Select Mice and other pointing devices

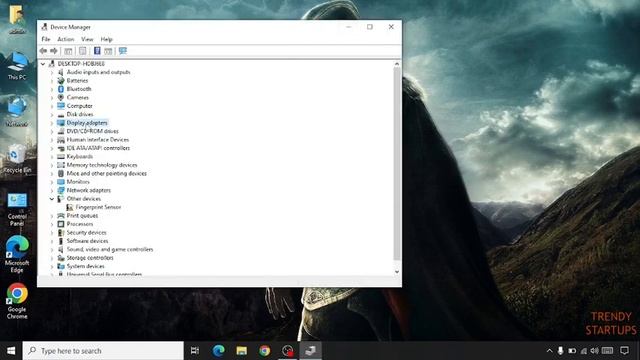tap(107, 173)
